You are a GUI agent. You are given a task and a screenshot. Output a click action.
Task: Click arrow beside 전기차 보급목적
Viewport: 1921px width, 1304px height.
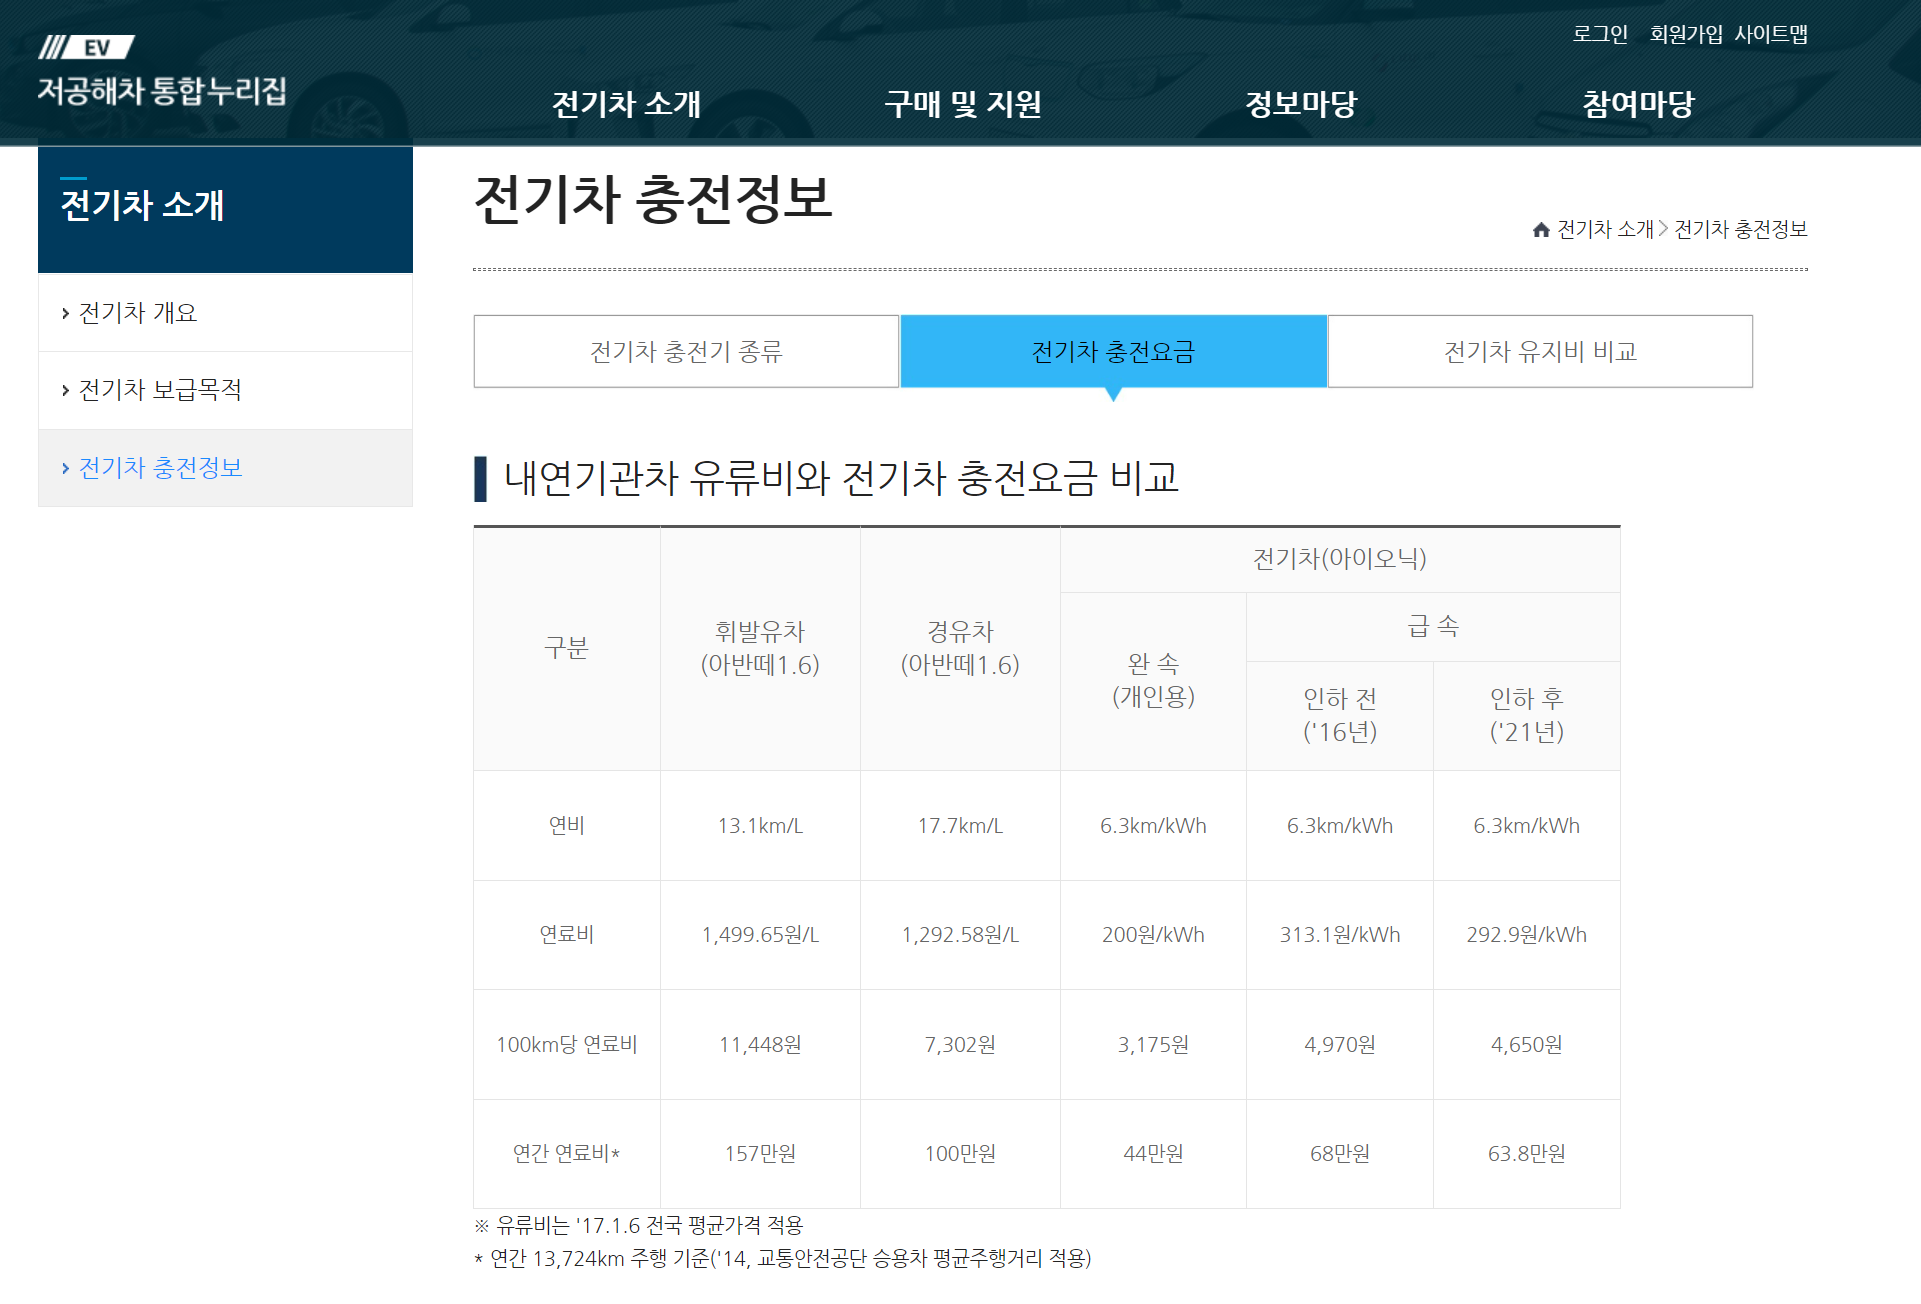pos(65,391)
